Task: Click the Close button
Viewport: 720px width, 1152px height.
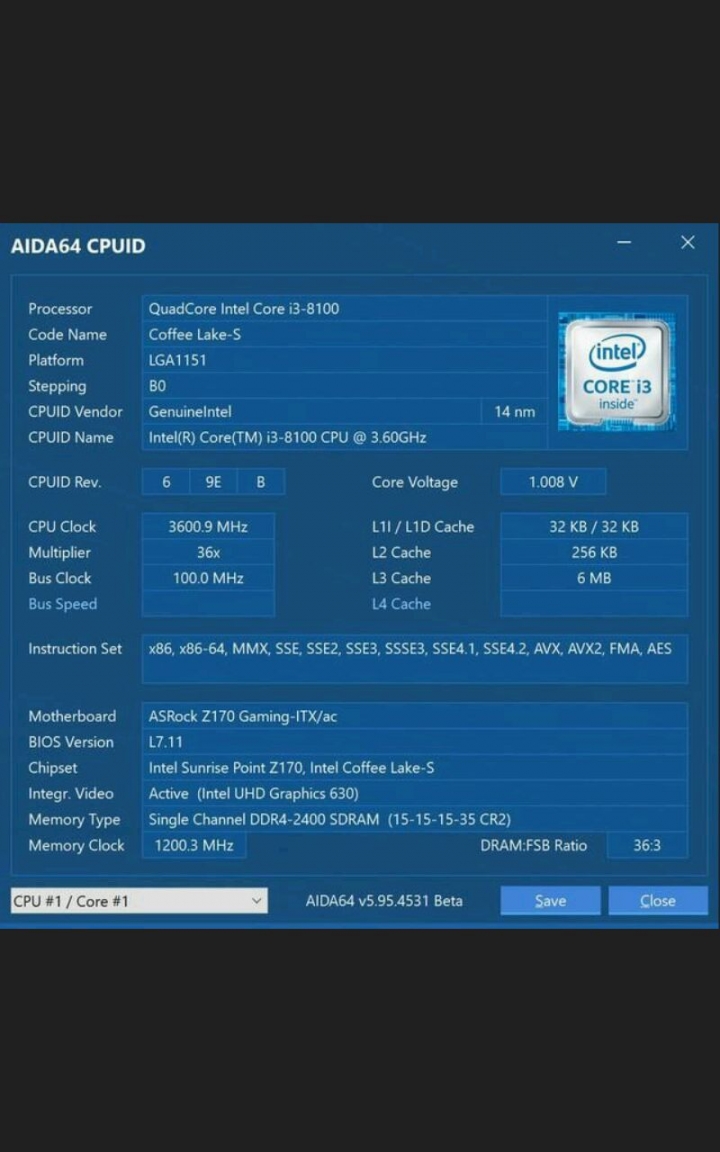Action: point(658,901)
